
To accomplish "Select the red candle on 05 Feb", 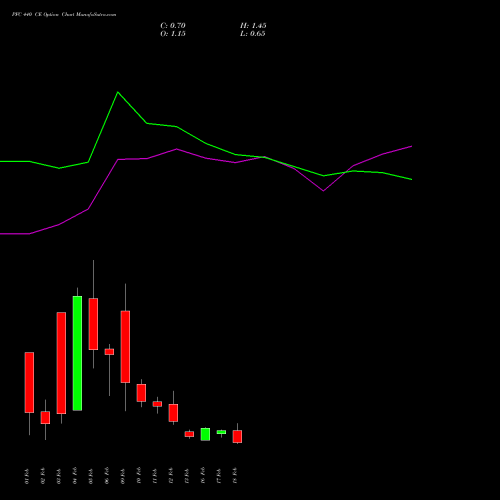I will point(93,324).
